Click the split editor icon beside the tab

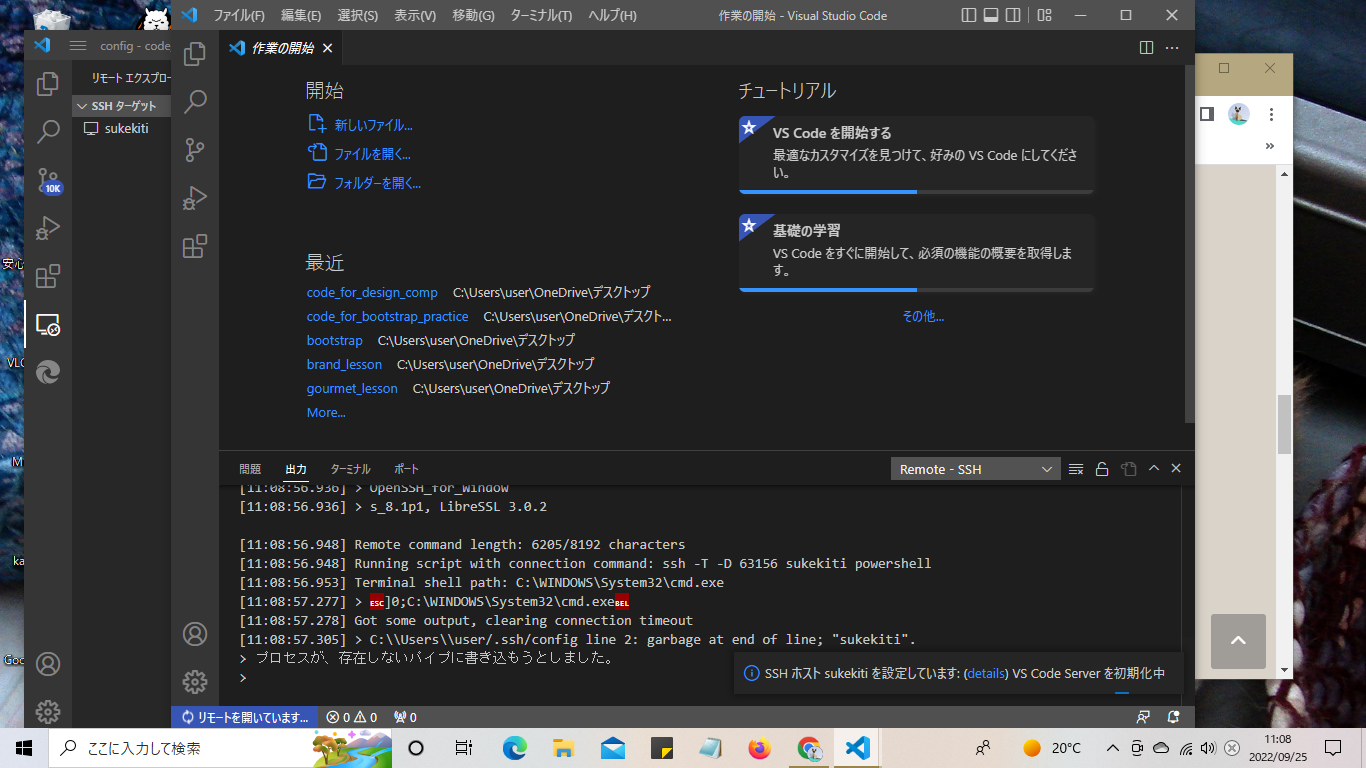tap(1146, 48)
